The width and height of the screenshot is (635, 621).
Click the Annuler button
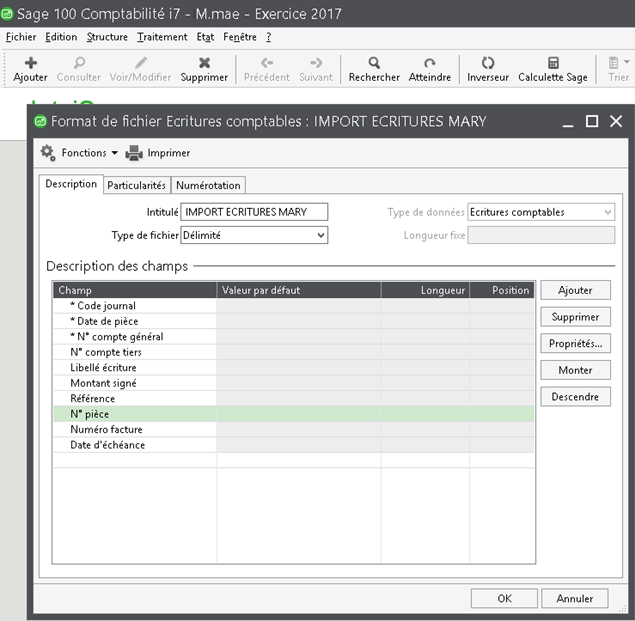click(575, 598)
